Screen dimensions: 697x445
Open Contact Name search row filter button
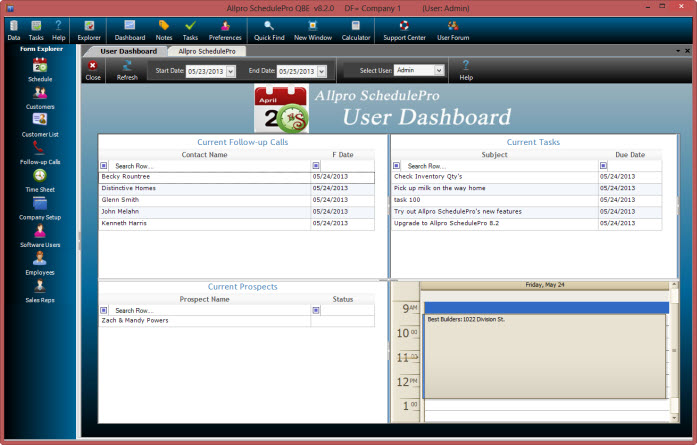[104, 166]
